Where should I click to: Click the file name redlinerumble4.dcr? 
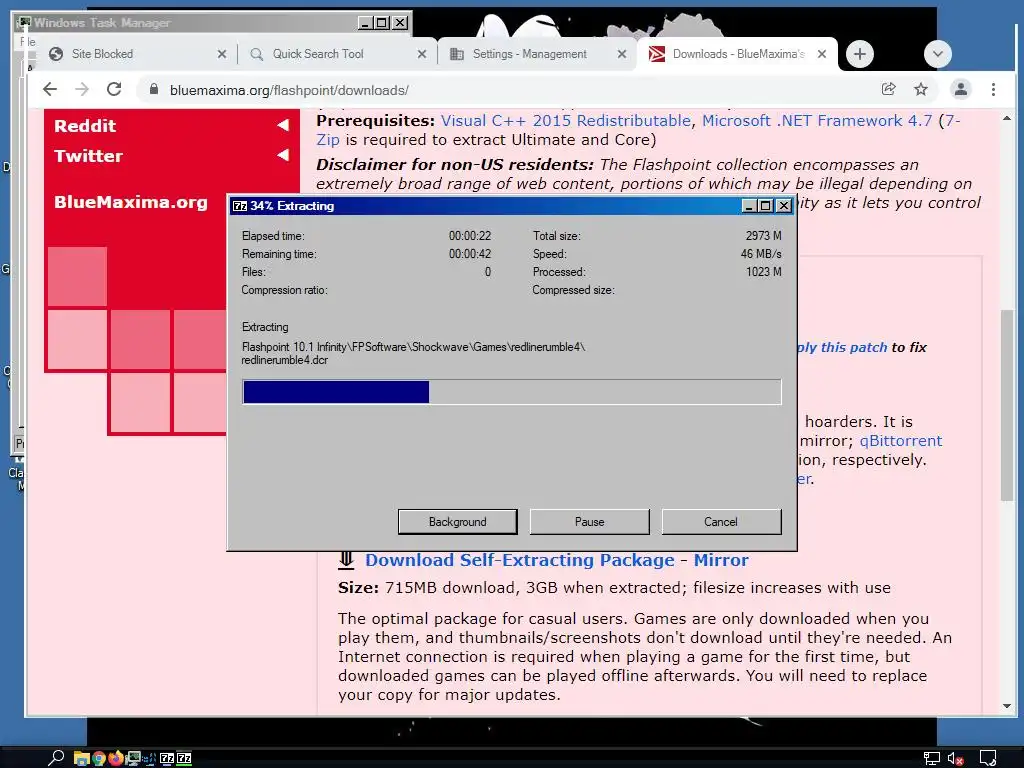click(285, 360)
